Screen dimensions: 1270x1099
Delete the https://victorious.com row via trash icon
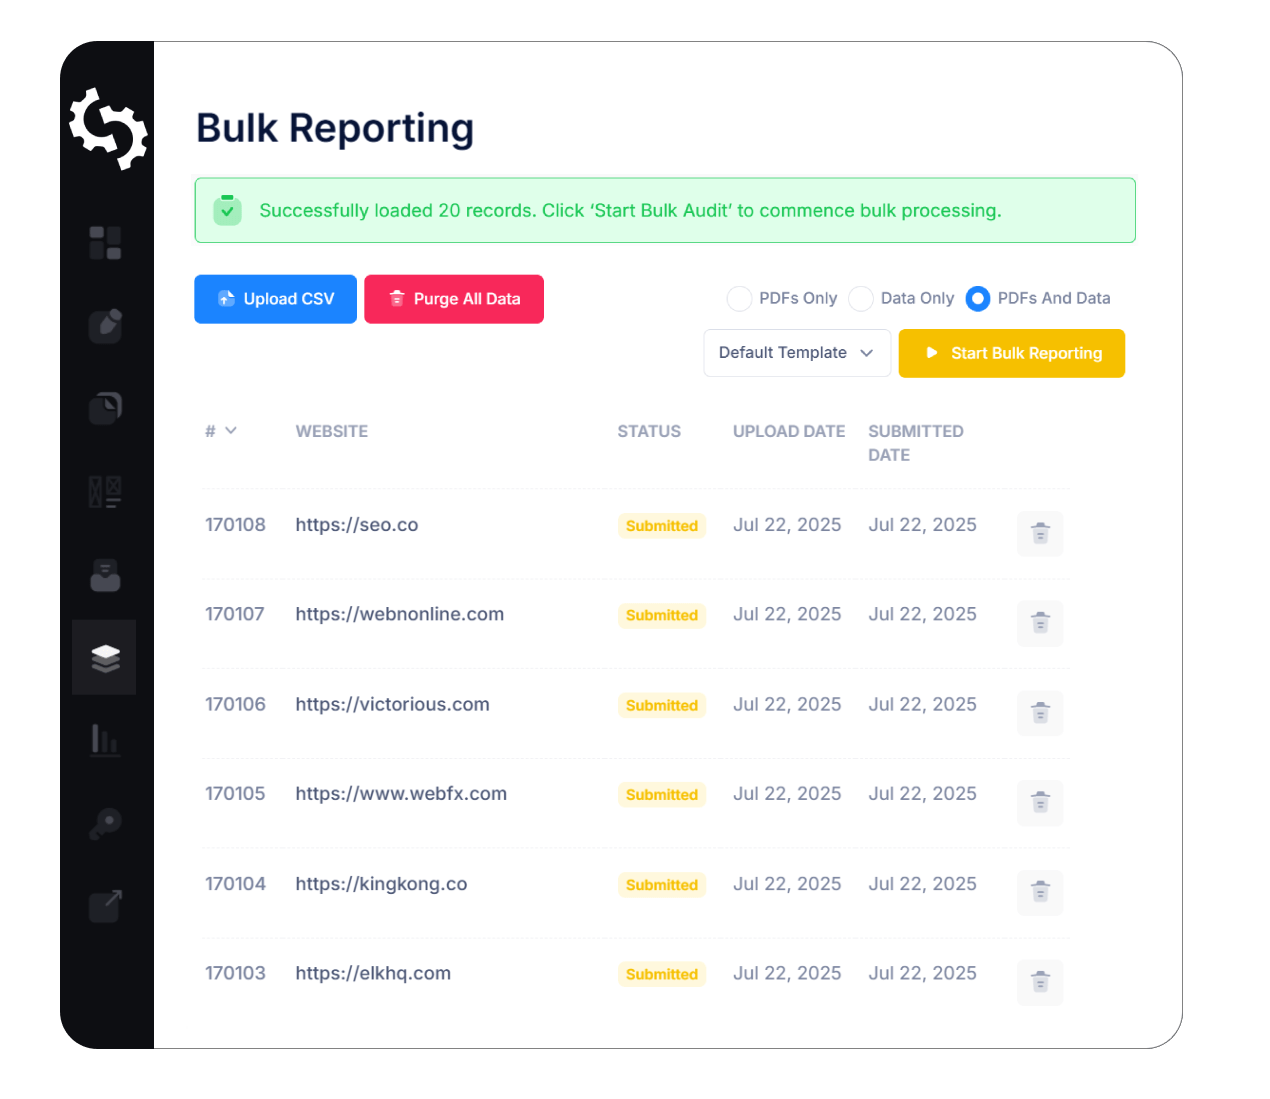(1040, 713)
